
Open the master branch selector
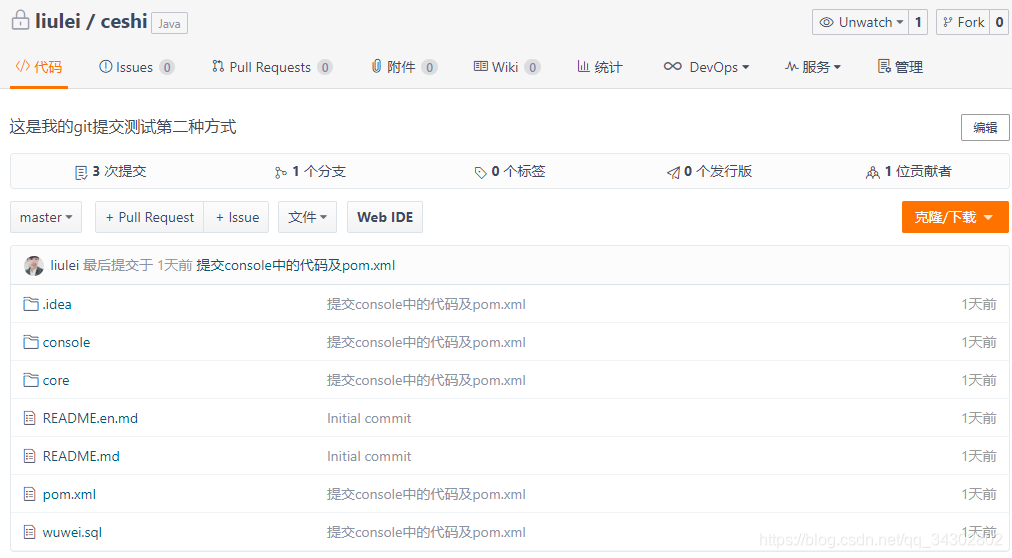pos(46,217)
